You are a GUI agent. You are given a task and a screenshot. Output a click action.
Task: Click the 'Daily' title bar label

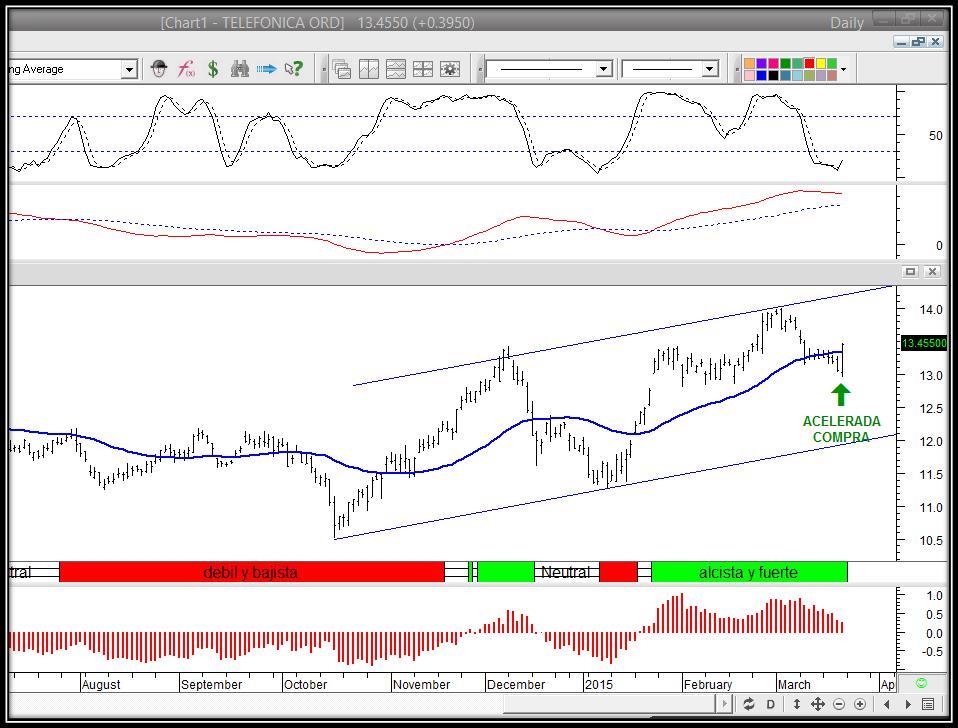click(847, 23)
